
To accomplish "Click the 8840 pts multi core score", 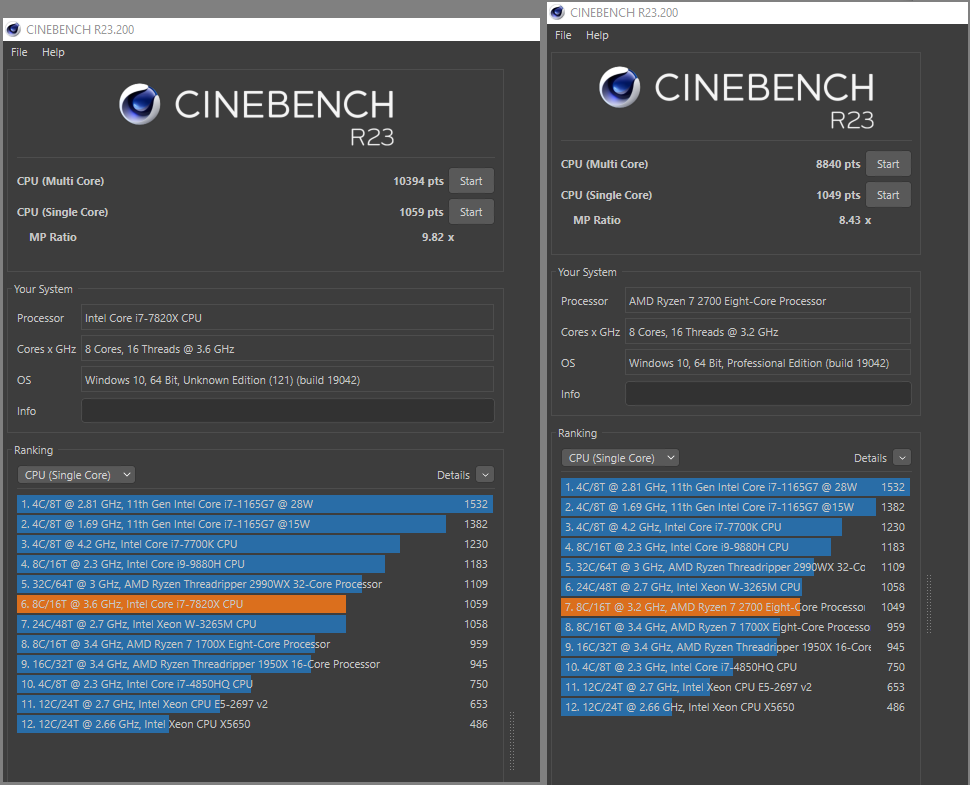I will (x=838, y=164).
